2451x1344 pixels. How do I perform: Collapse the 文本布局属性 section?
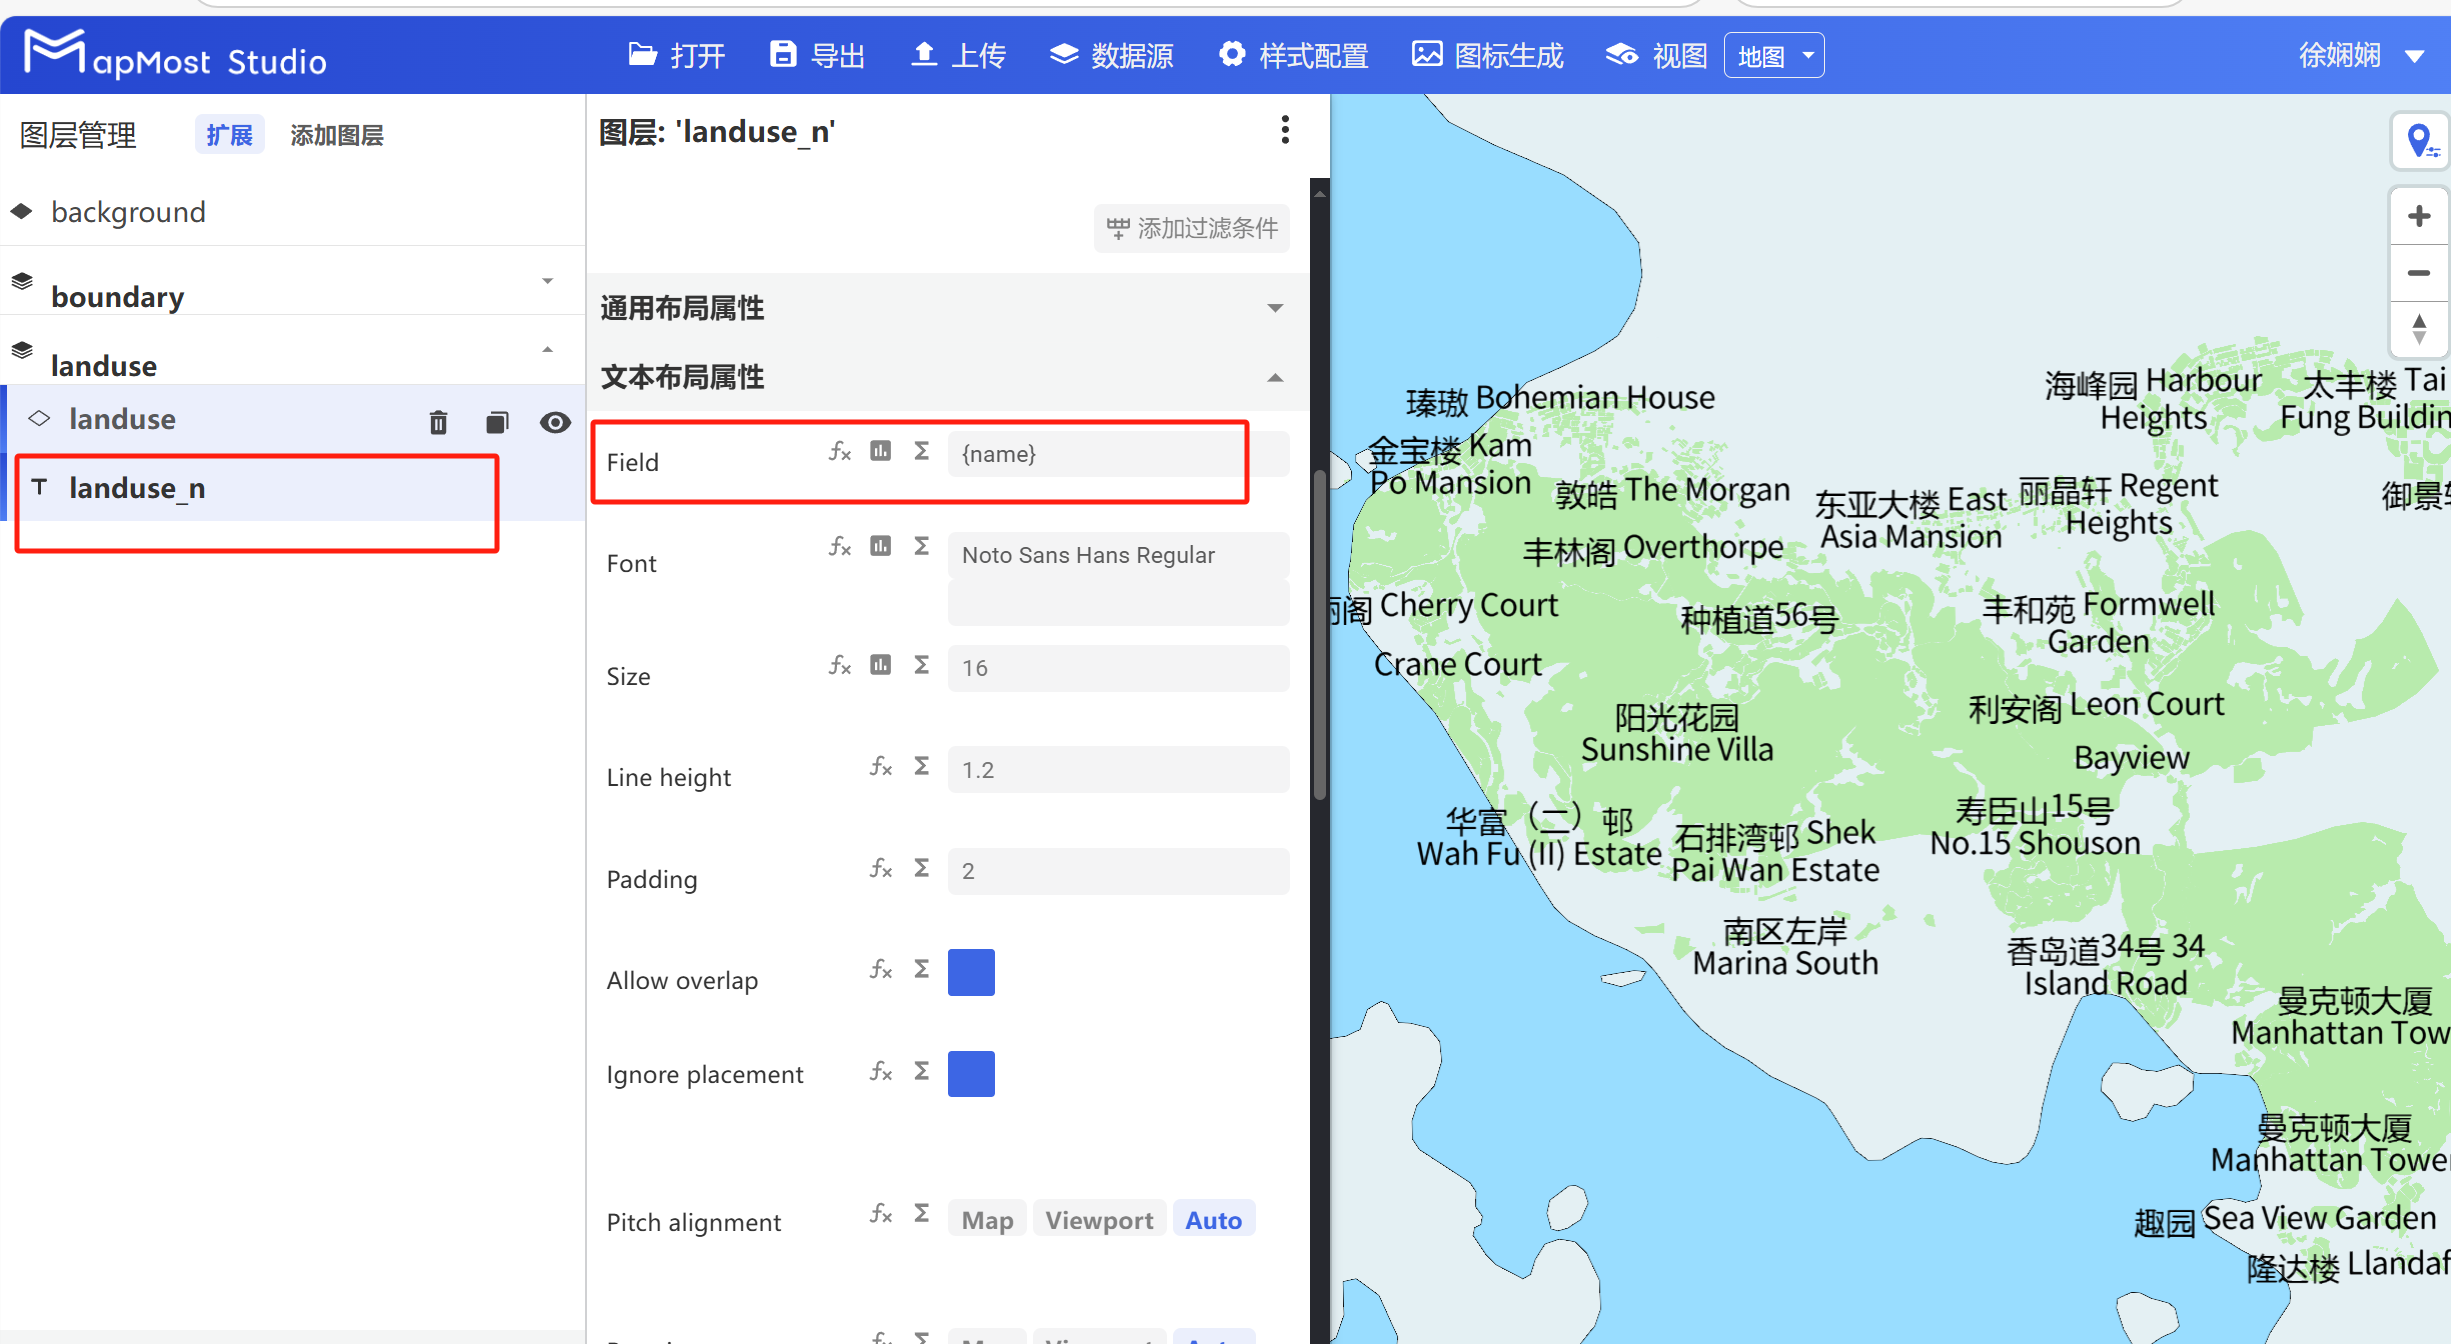[x=1275, y=377]
